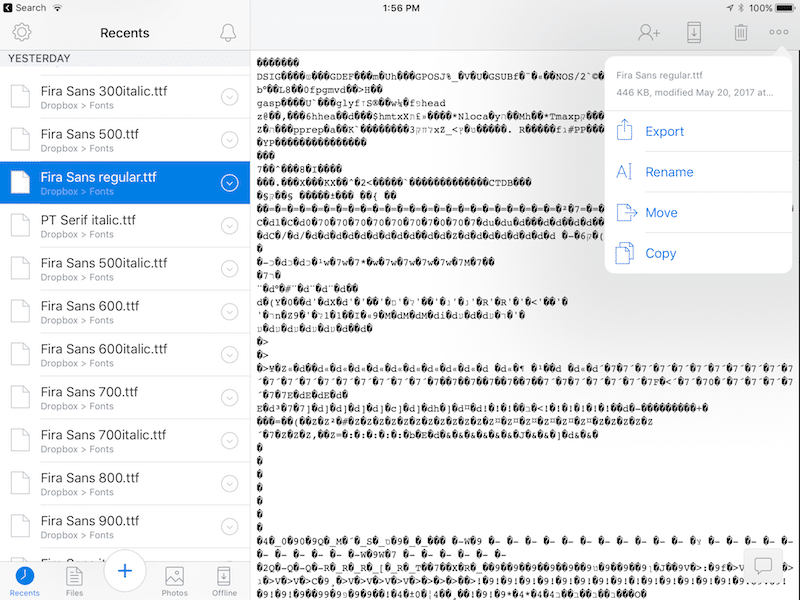Viewport: 800px width, 600px height.
Task: Tap the trash delete icon
Action: [740, 33]
